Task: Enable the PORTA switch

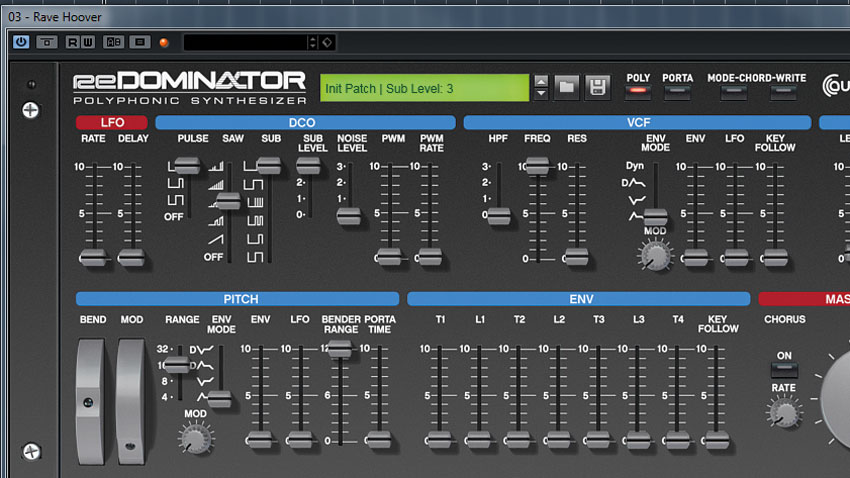Action: (x=677, y=91)
